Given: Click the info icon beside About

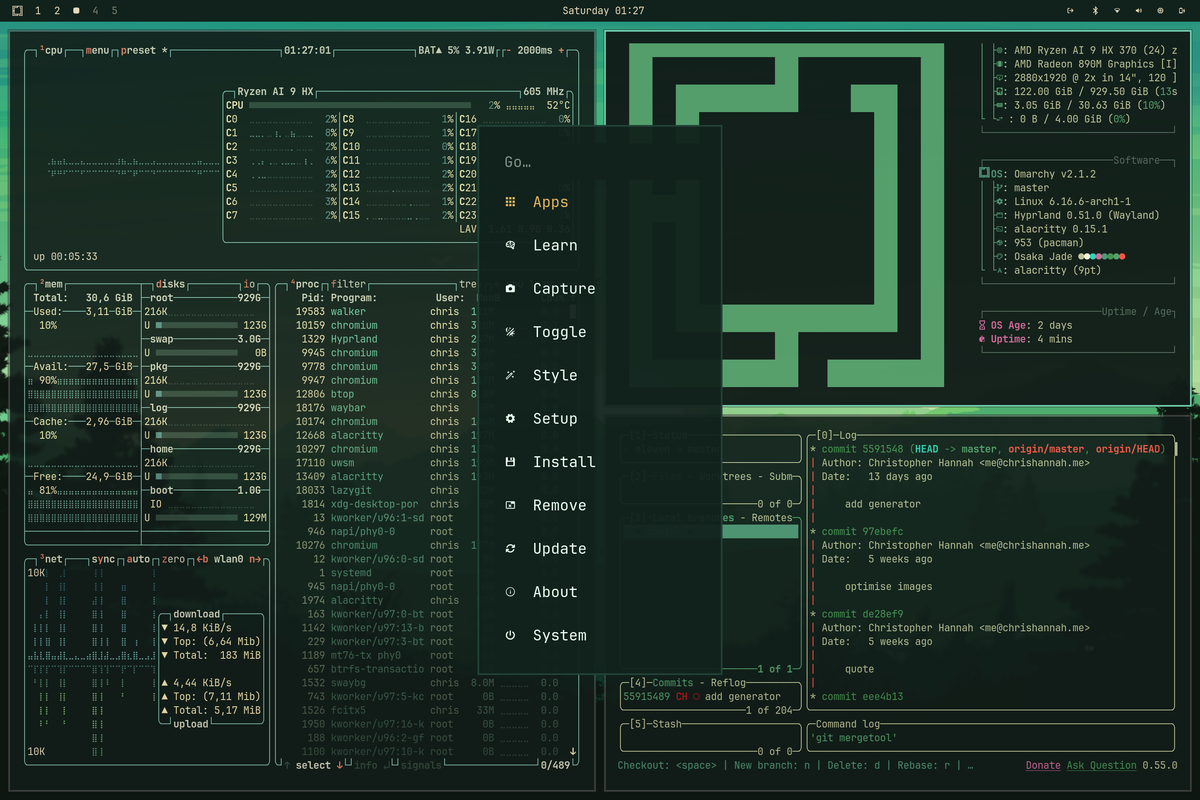Looking at the screenshot, I should coord(510,592).
